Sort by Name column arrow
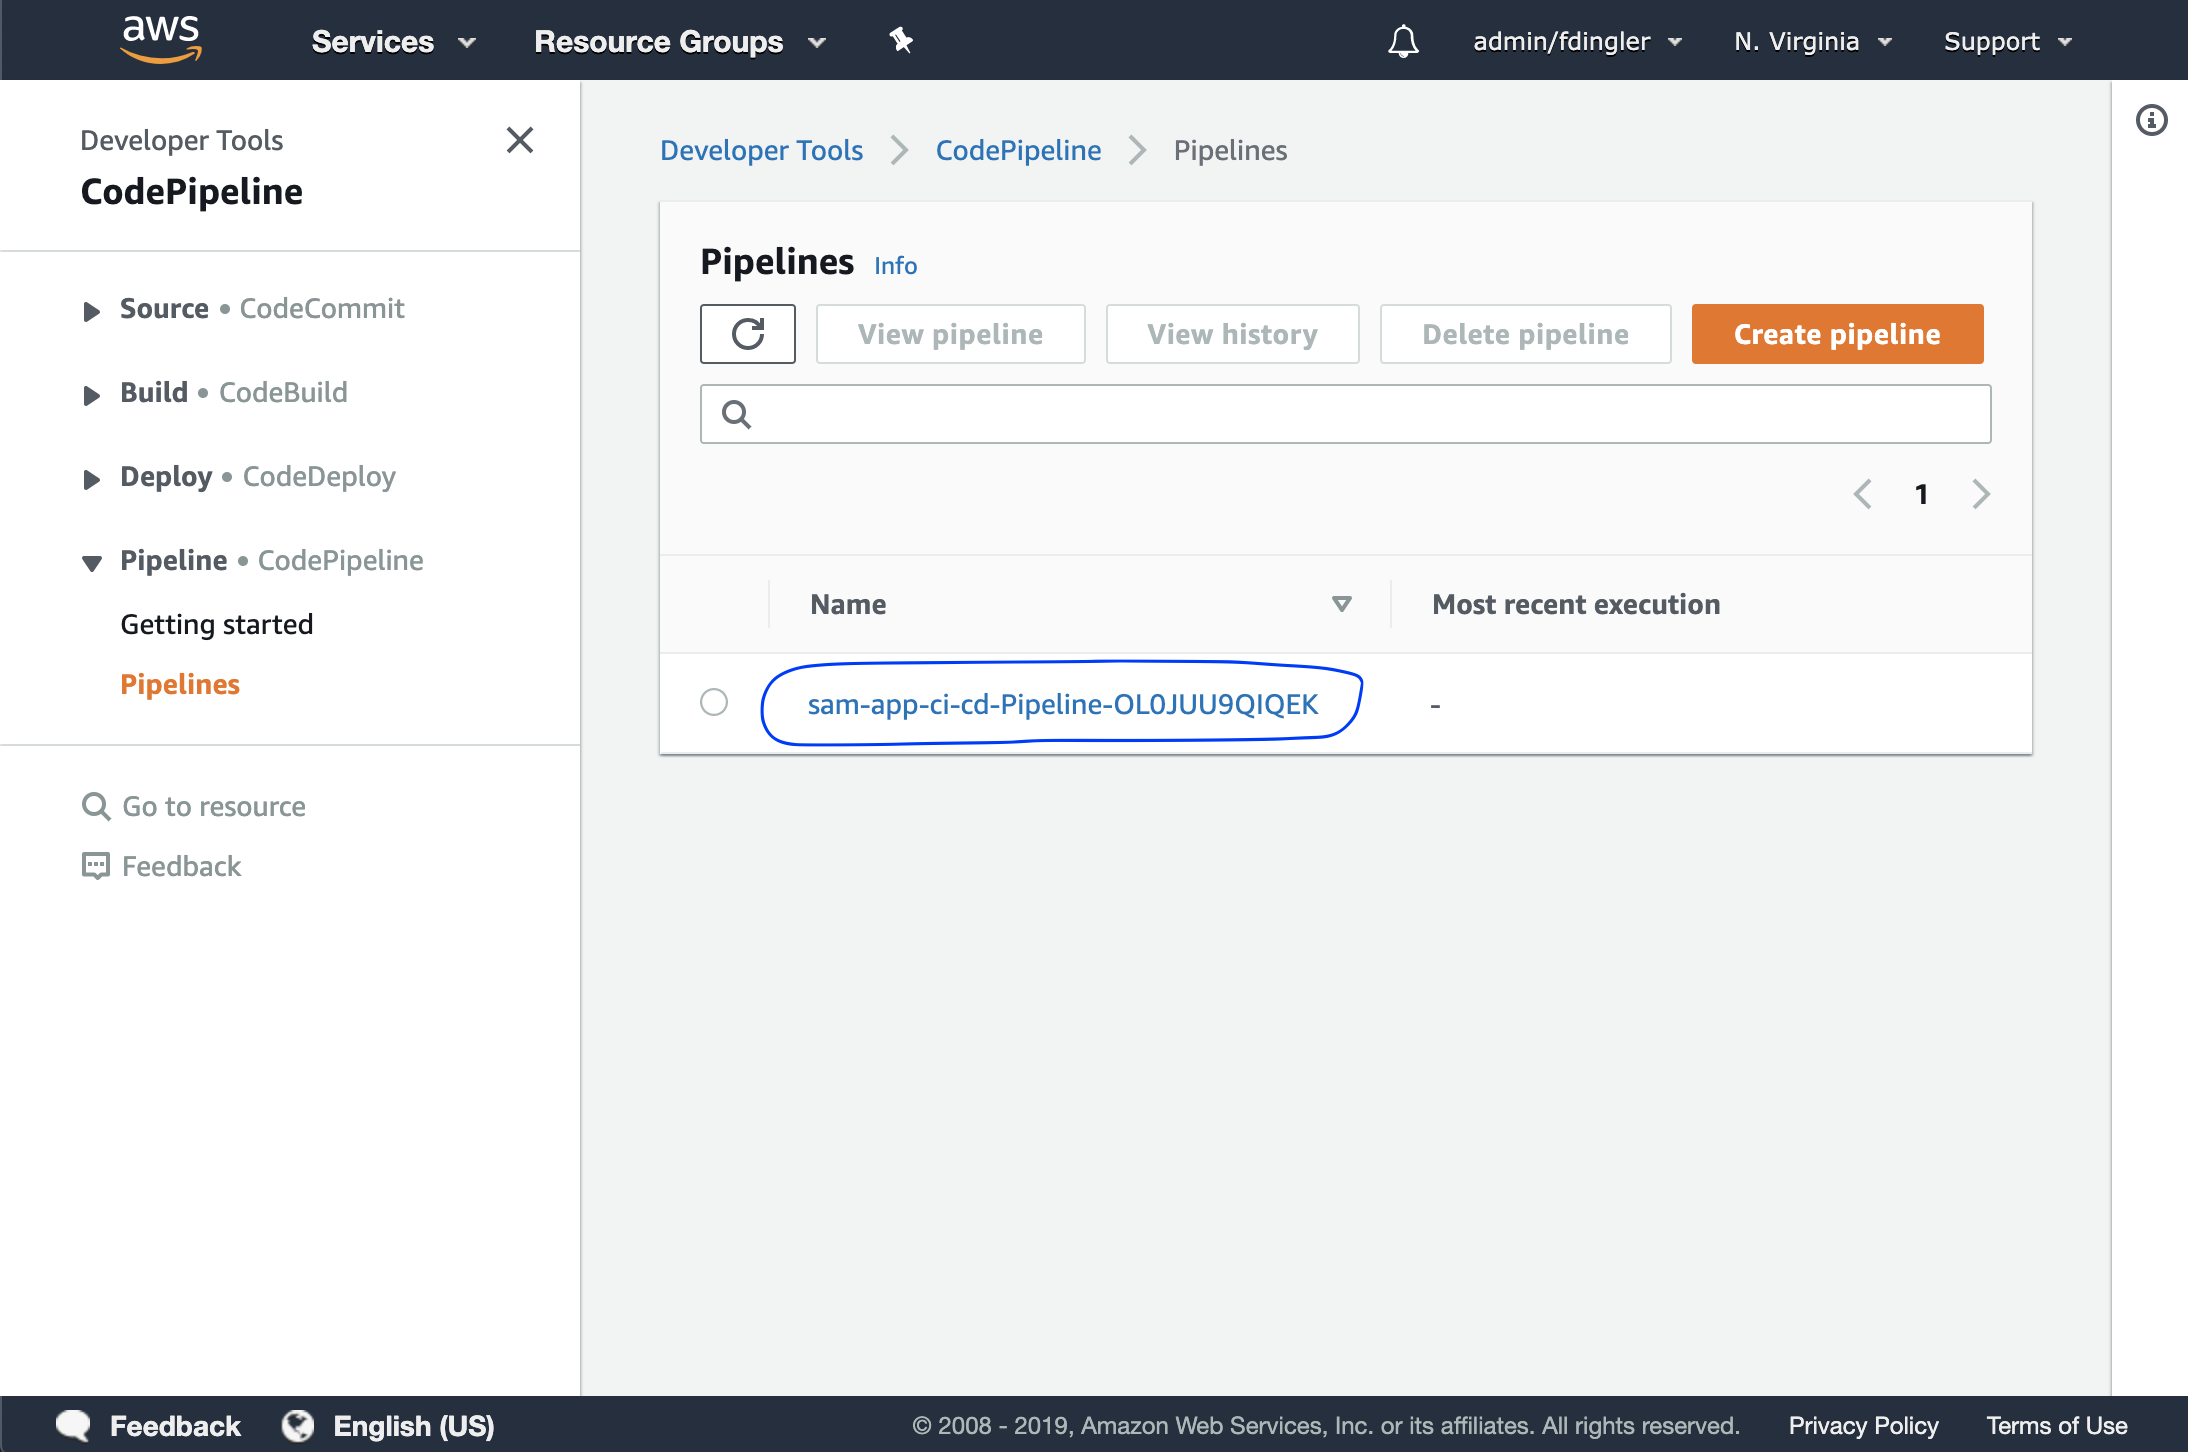Screen dimensions: 2188x1452 click(x=1342, y=604)
